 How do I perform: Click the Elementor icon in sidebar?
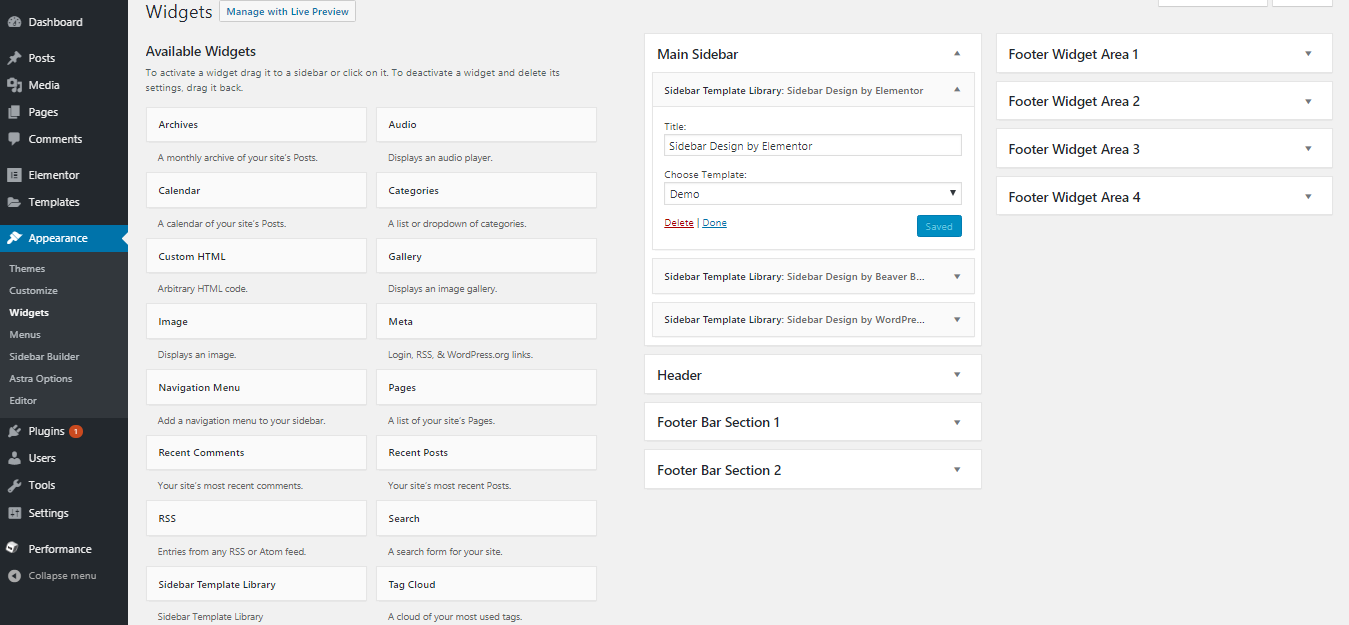[x=14, y=175]
